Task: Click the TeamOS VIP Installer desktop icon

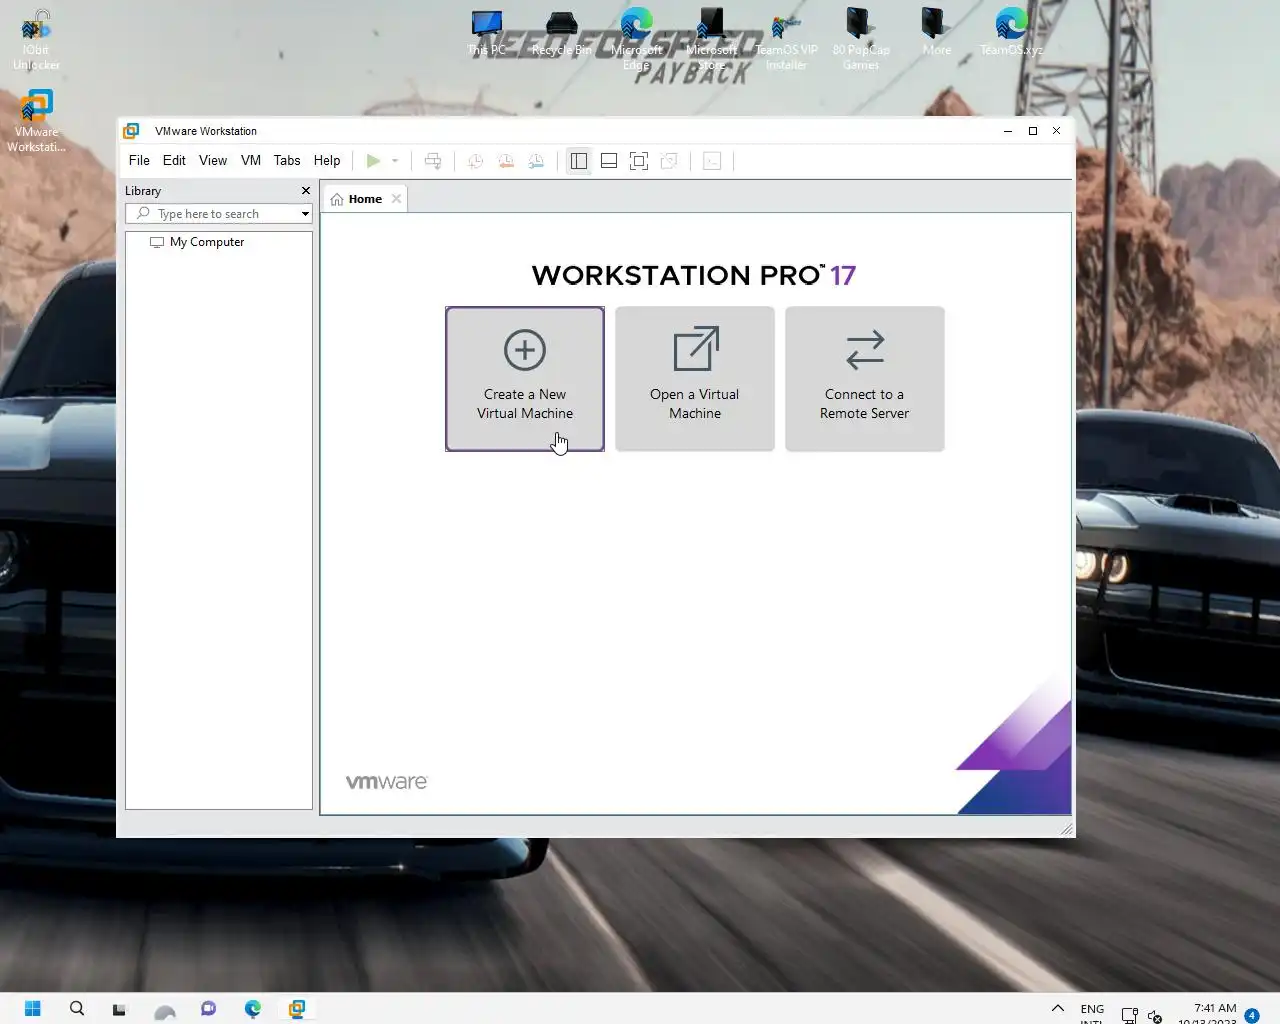Action: point(786,40)
